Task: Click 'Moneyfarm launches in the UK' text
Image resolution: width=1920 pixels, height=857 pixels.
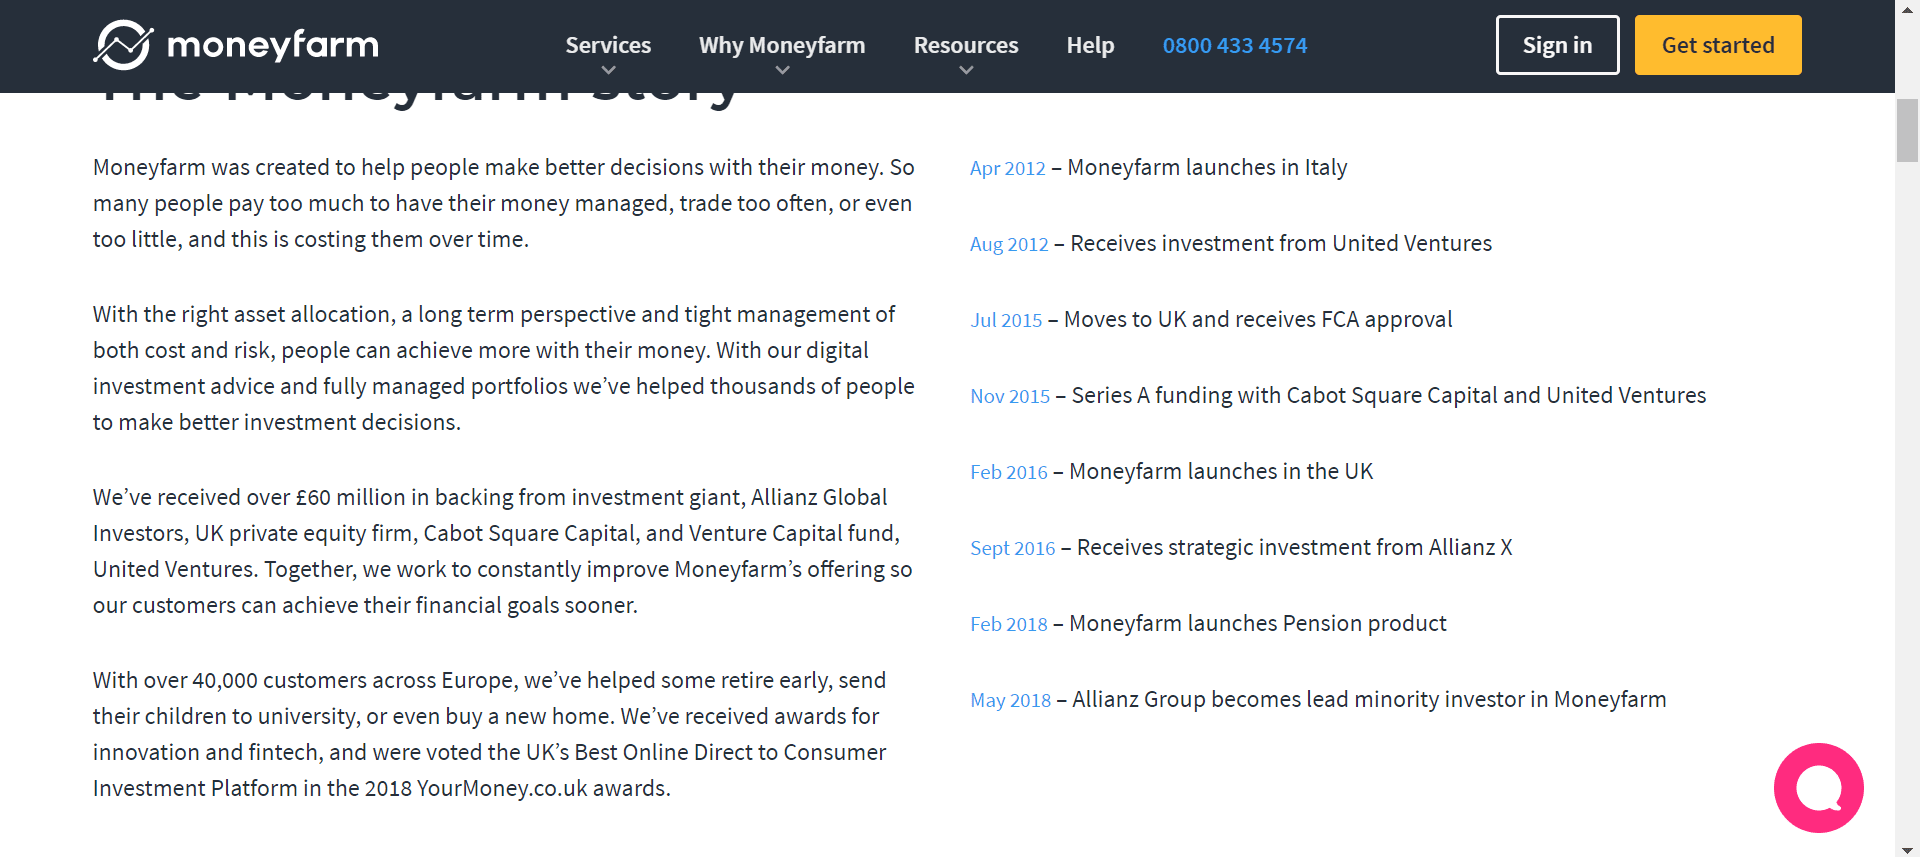Action: (x=1221, y=472)
